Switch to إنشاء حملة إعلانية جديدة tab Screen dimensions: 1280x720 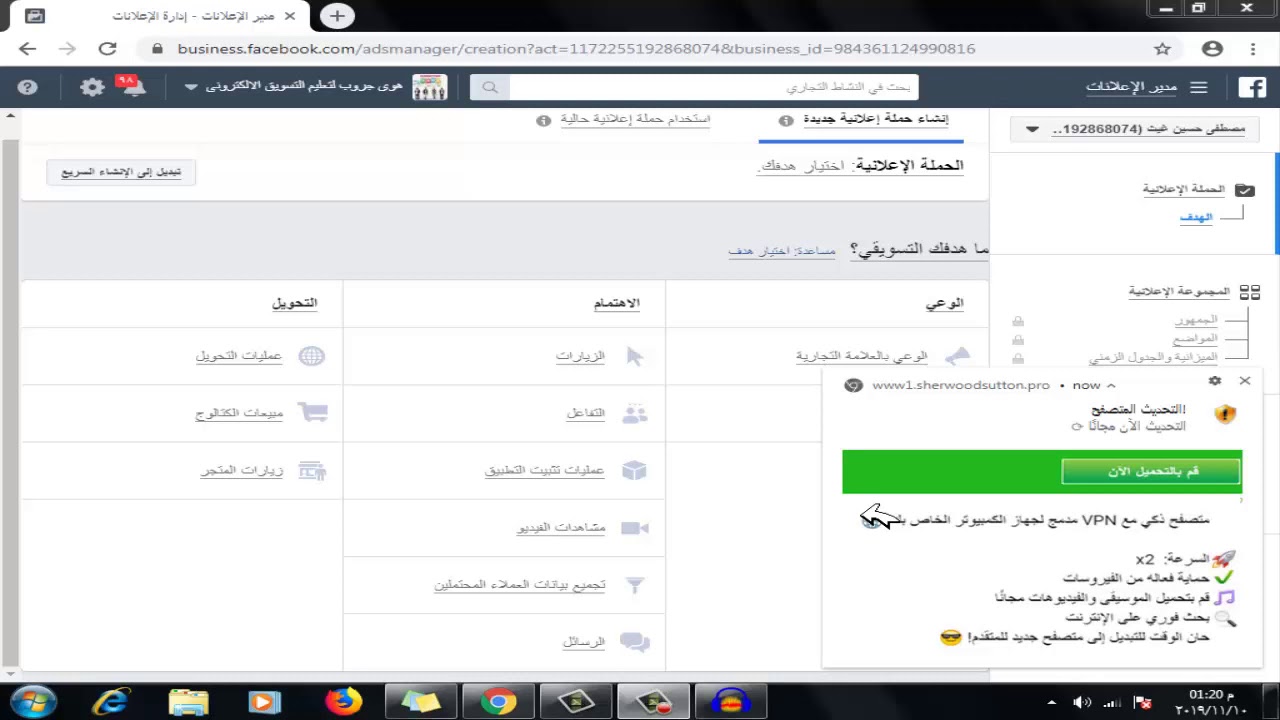(x=876, y=119)
